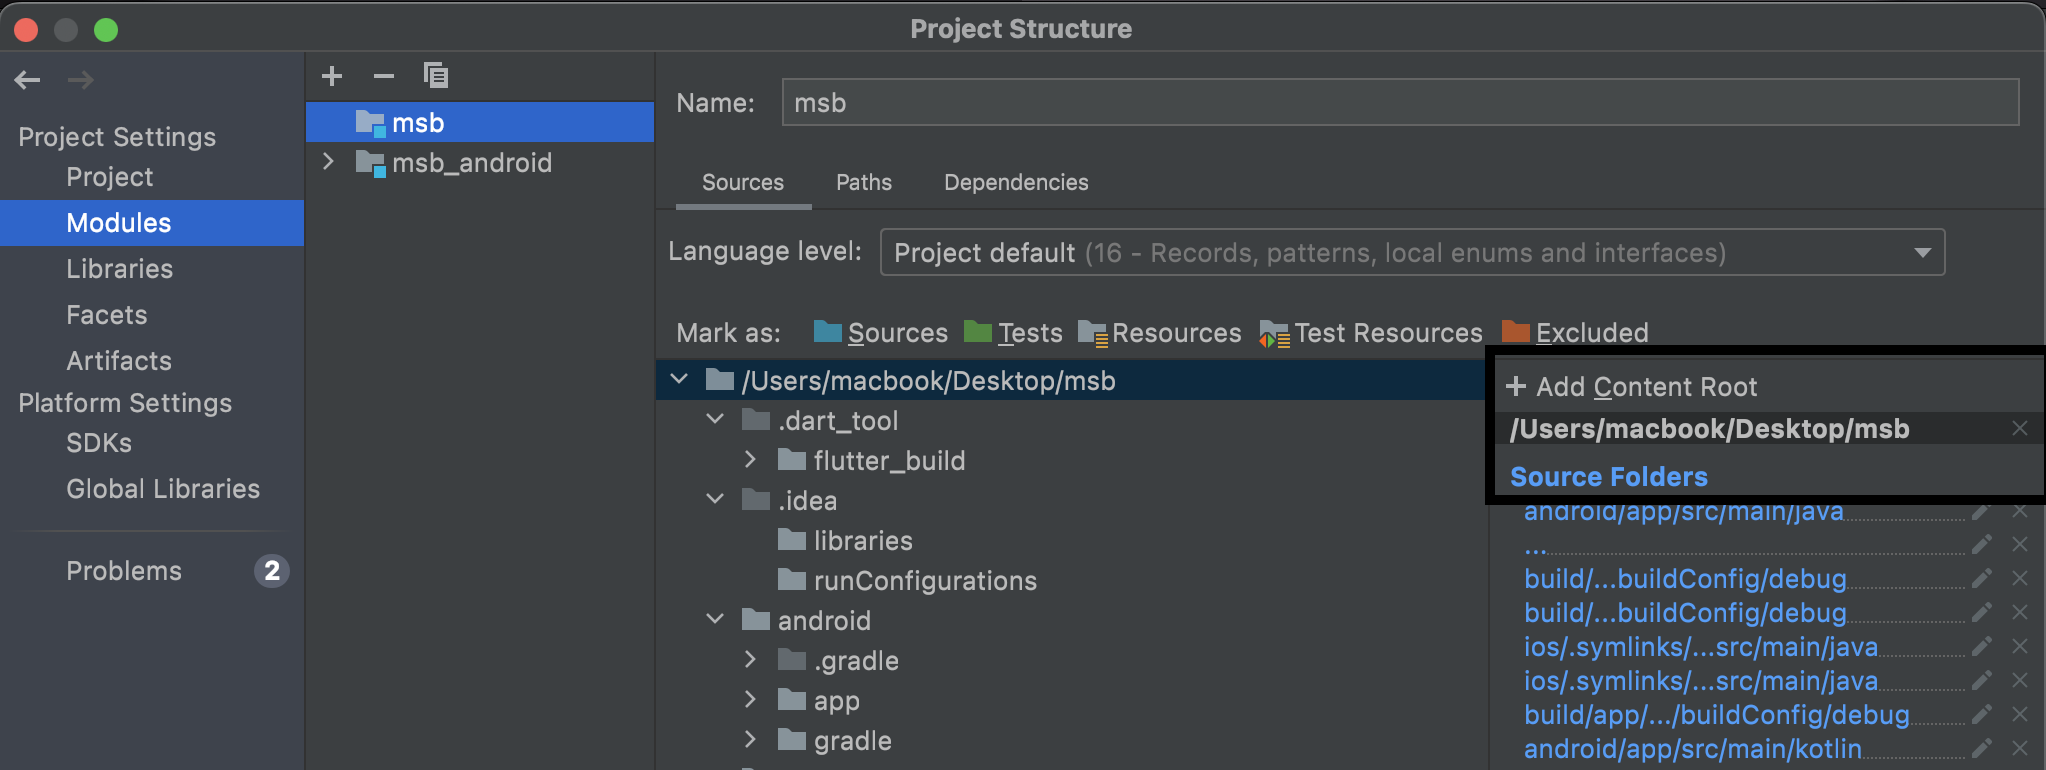Click the remove module minus icon
The height and width of the screenshot is (770, 2046).
pyautogui.click(x=383, y=76)
